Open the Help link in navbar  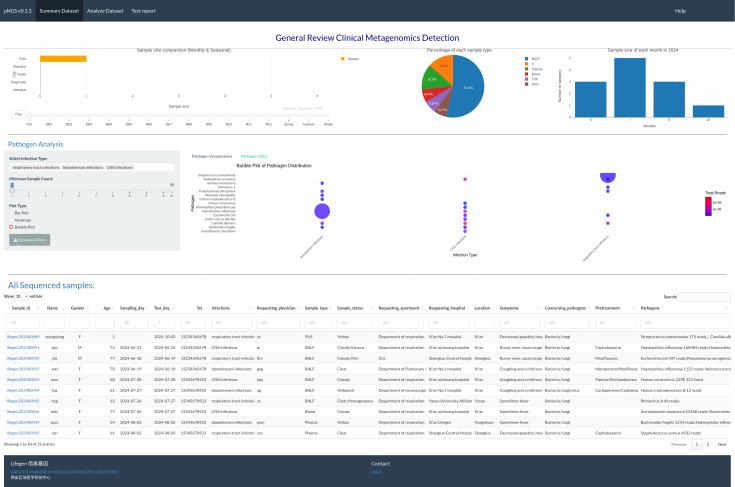click(x=680, y=10)
